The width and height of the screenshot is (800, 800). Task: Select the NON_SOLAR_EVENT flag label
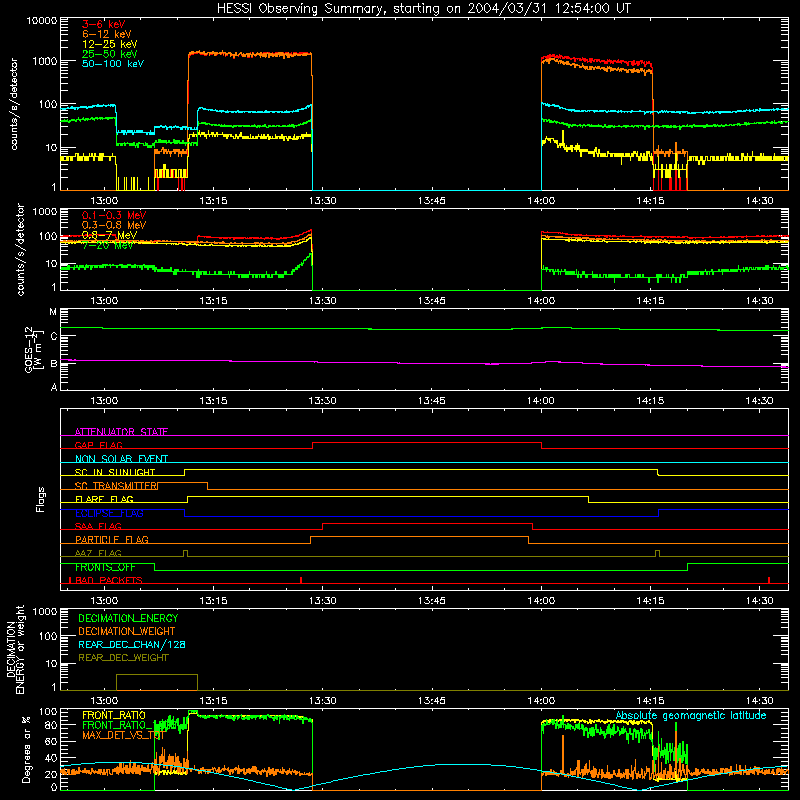click(121, 459)
